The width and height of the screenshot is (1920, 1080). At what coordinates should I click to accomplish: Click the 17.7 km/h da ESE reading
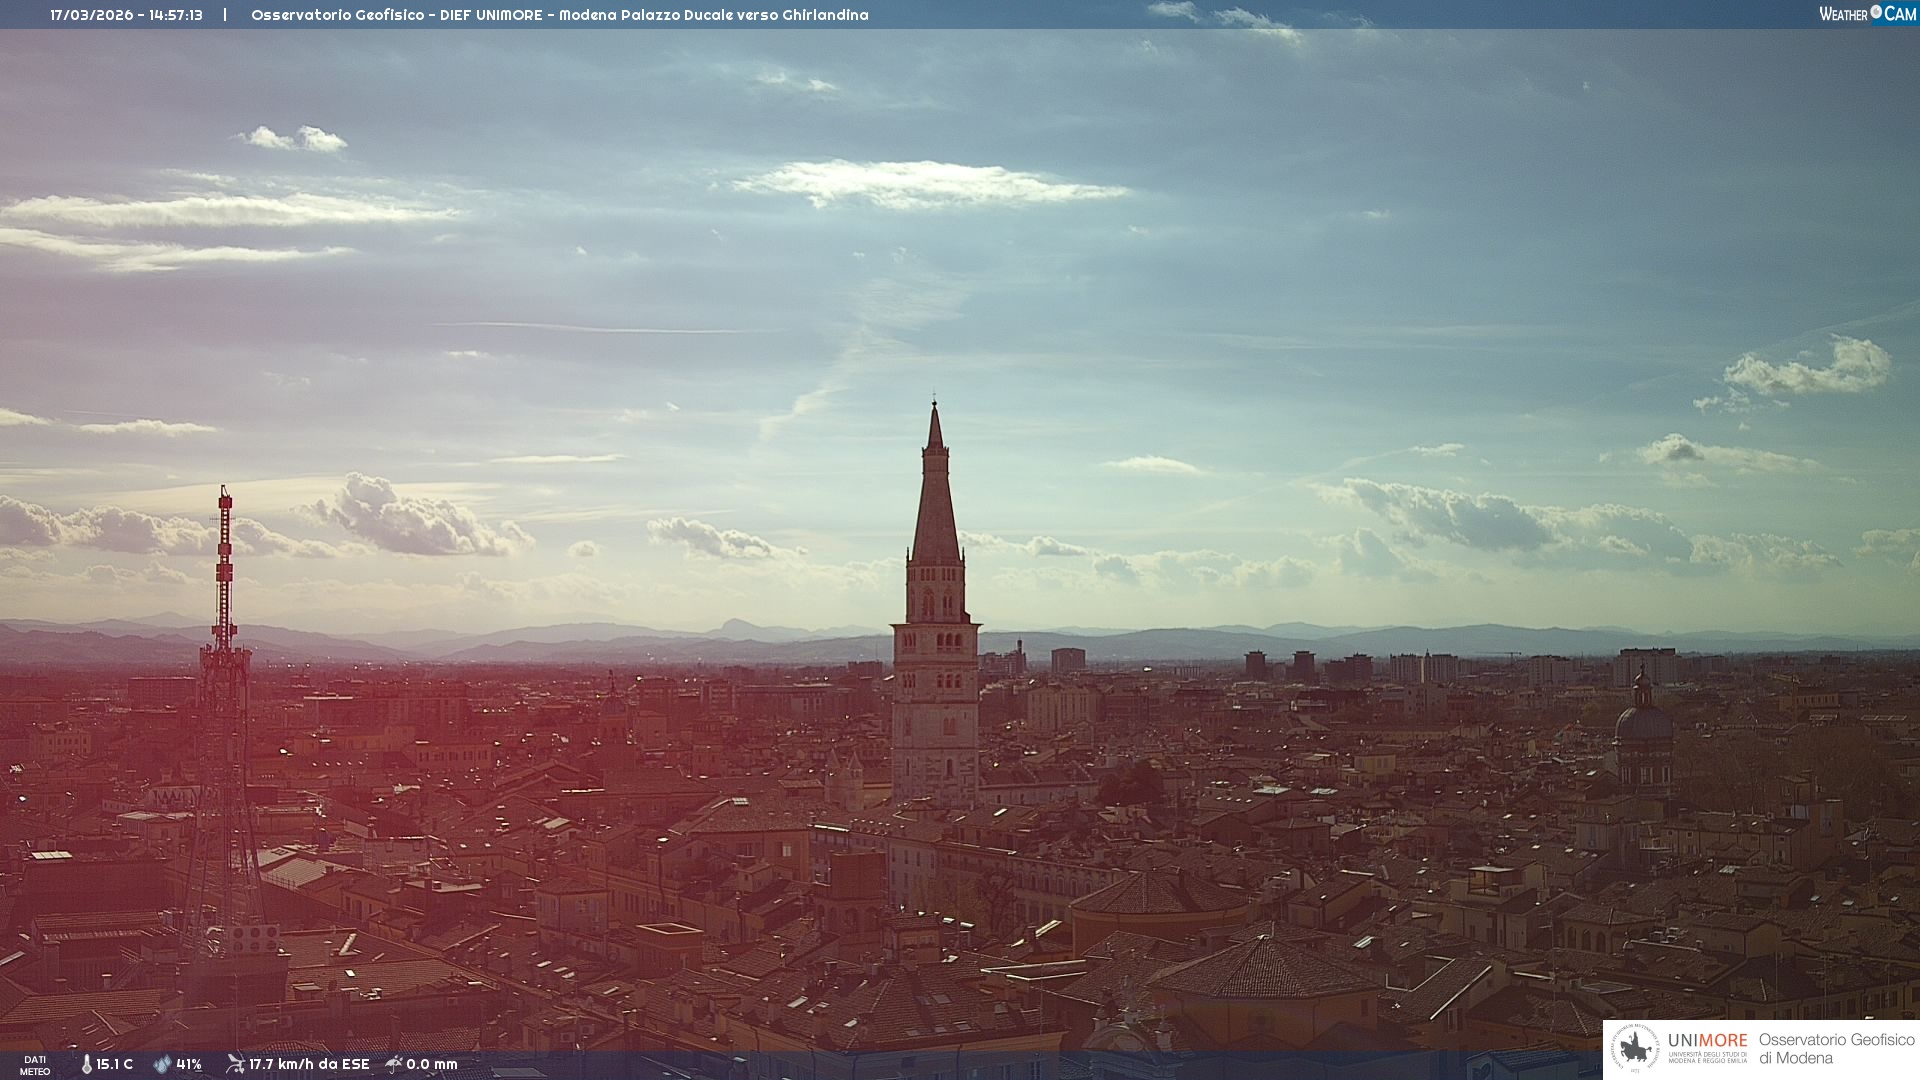pyautogui.click(x=309, y=1064)
